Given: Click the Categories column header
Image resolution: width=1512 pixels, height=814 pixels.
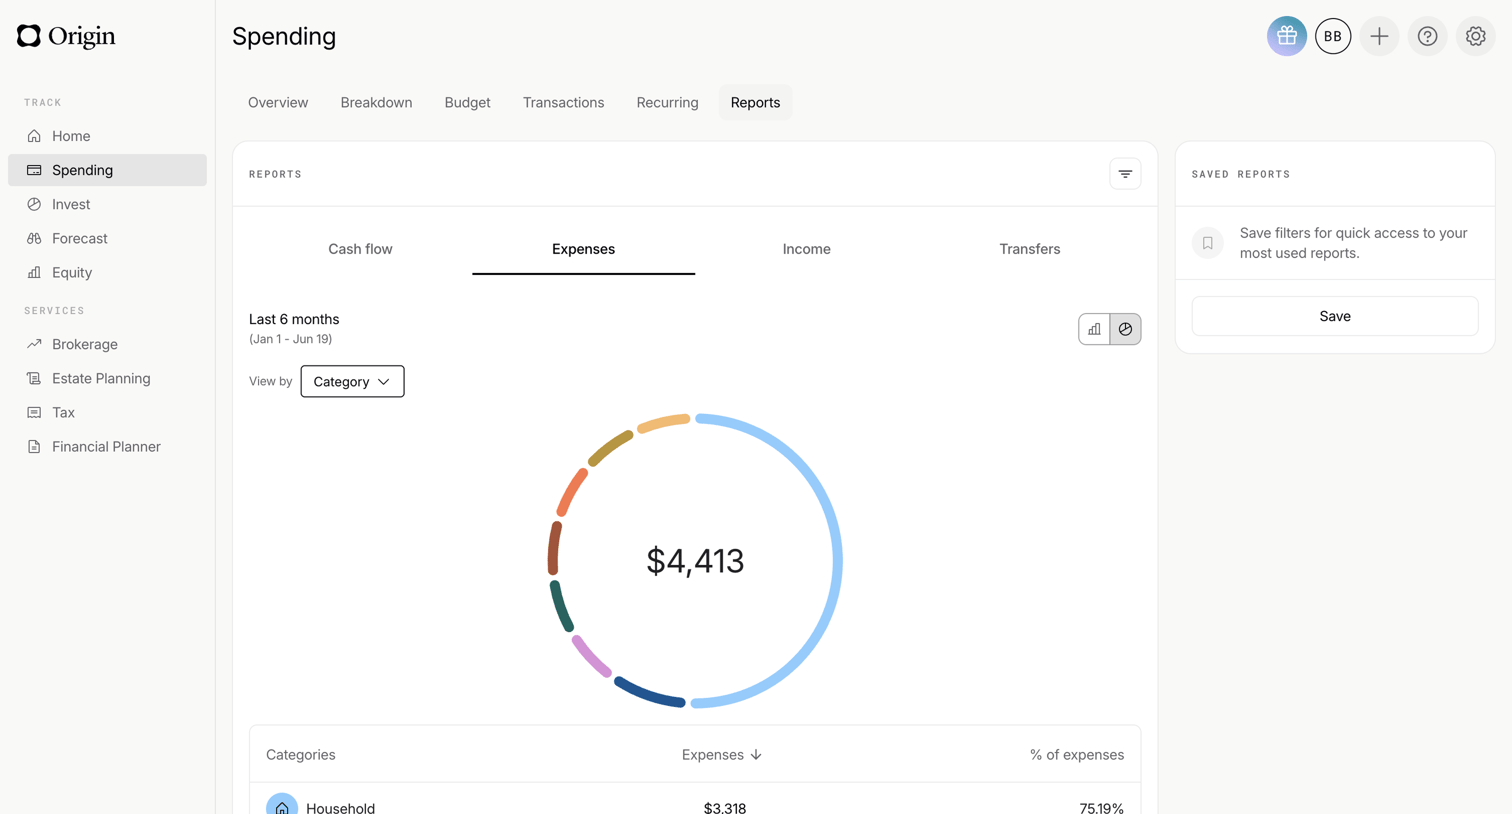Looking at the screenshot, I should (301, 755).
